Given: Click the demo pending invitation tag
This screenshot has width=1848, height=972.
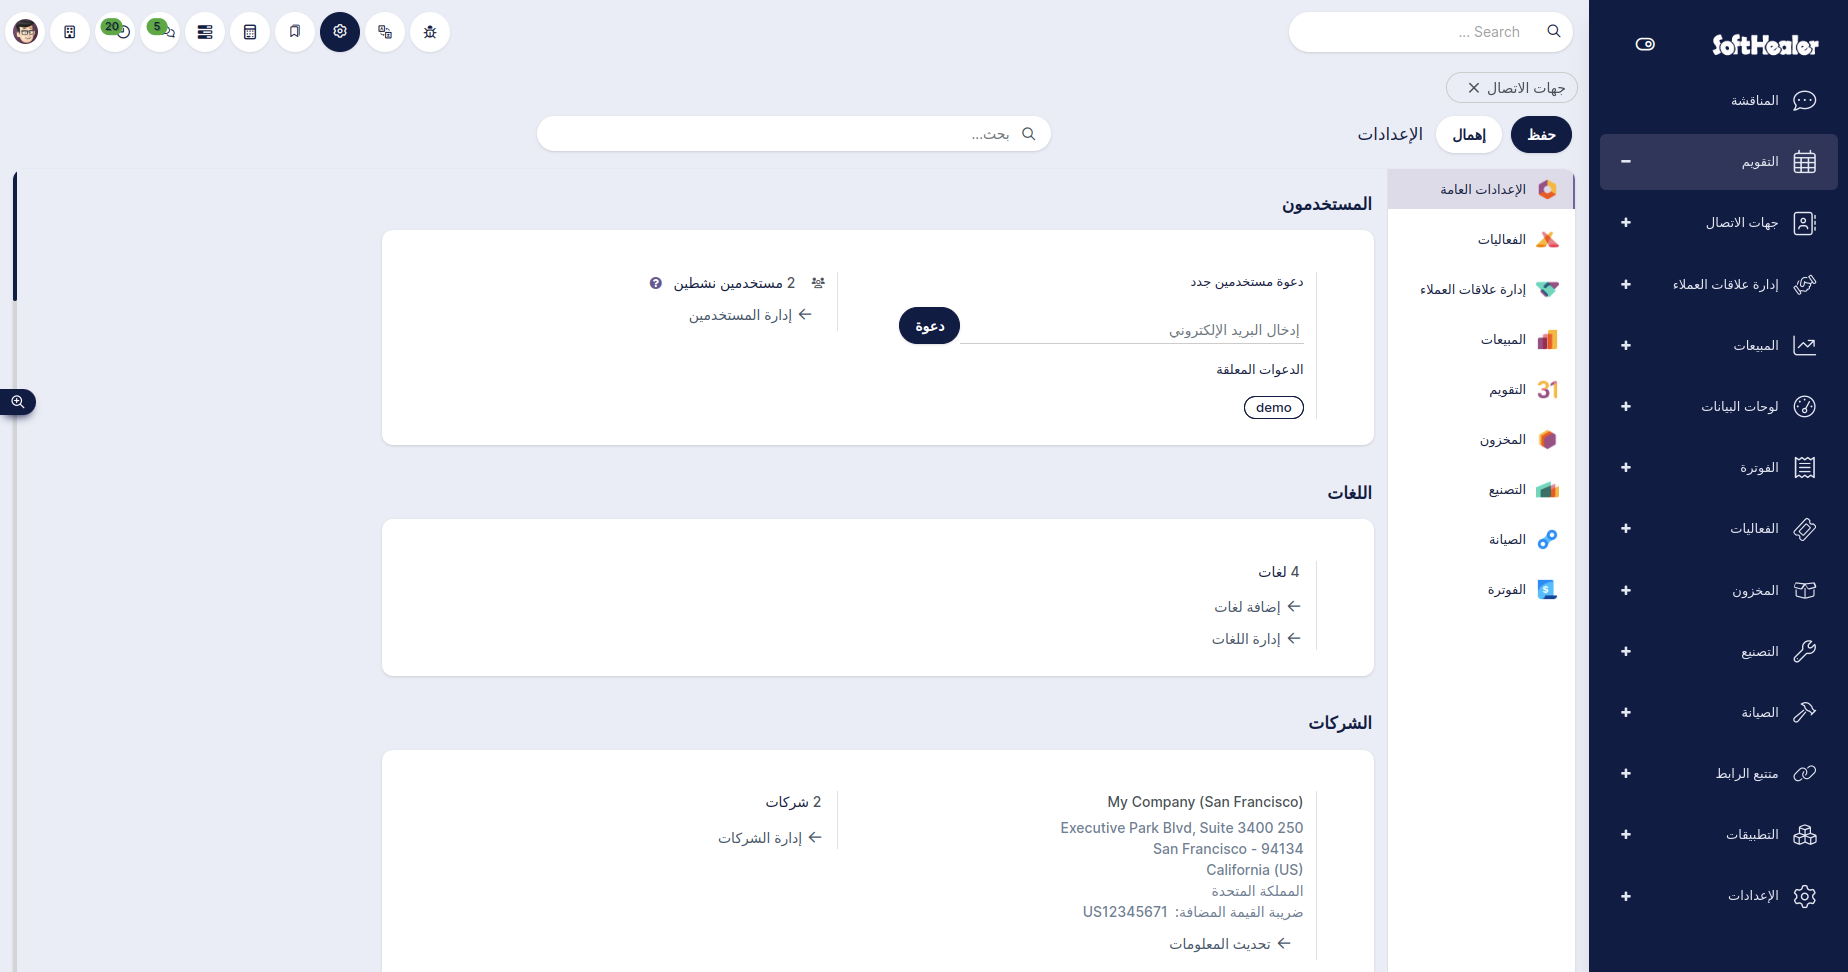Looking at the screenshot, I should (x=1274, y=407).
